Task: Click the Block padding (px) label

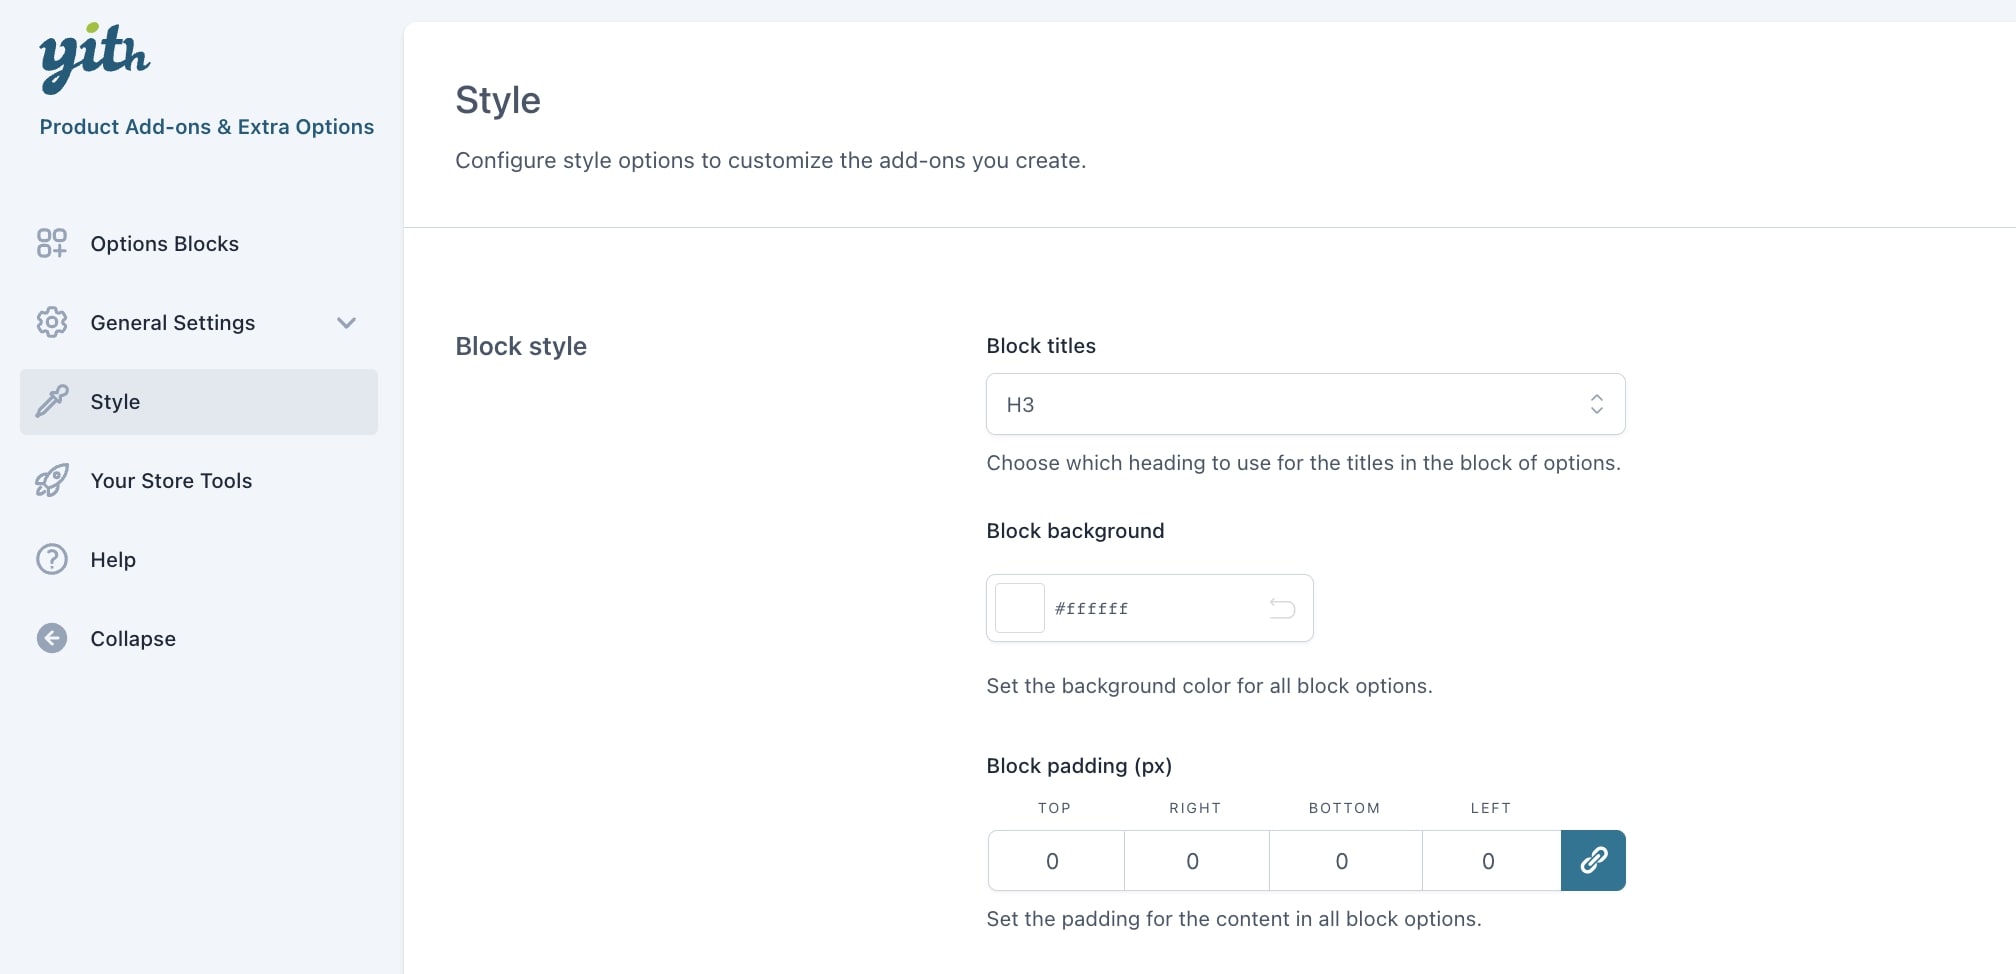Action: coord(1079,765)
